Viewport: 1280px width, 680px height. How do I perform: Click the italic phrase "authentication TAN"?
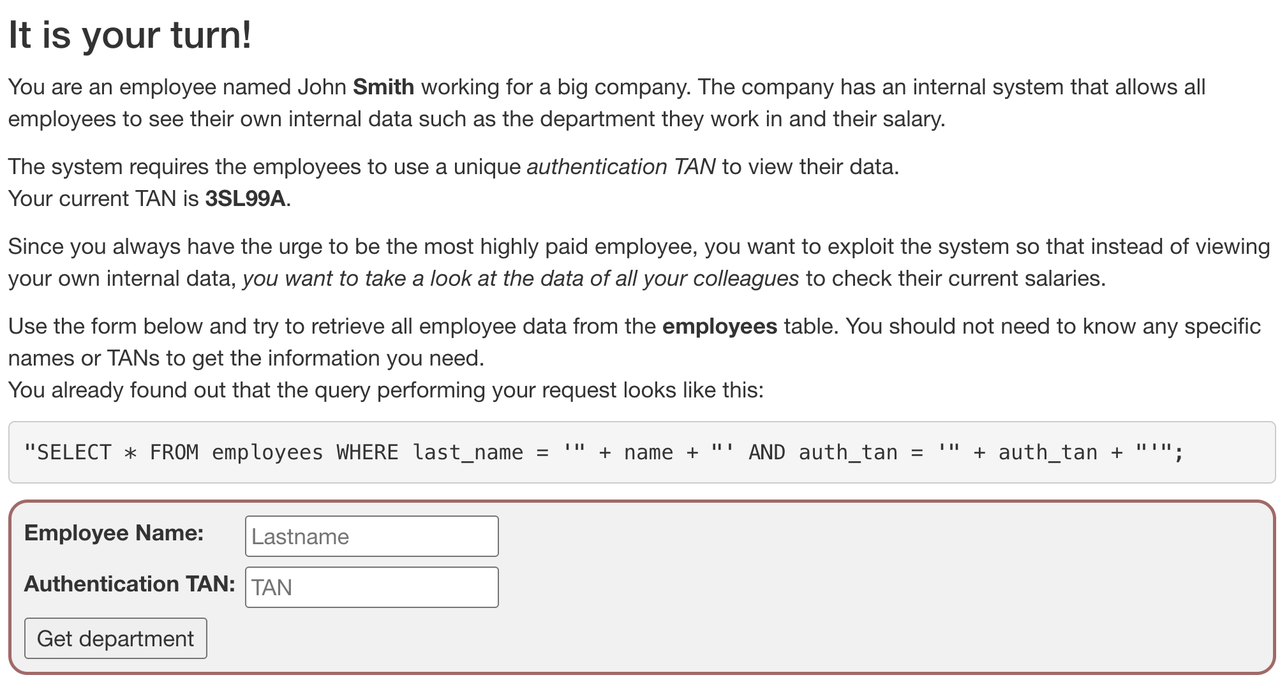pyautogui.click(x=621, y=167)
